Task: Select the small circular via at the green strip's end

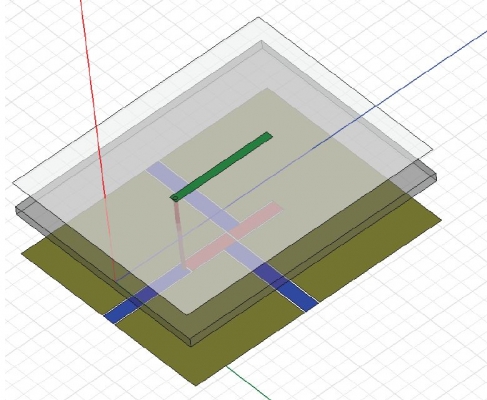Action: tap(174, 199)
